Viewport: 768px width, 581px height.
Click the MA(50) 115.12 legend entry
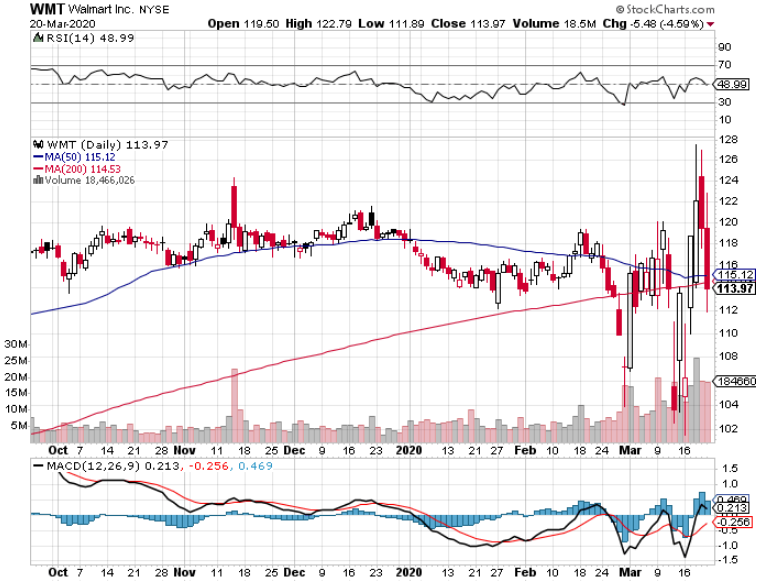point(74,157)
